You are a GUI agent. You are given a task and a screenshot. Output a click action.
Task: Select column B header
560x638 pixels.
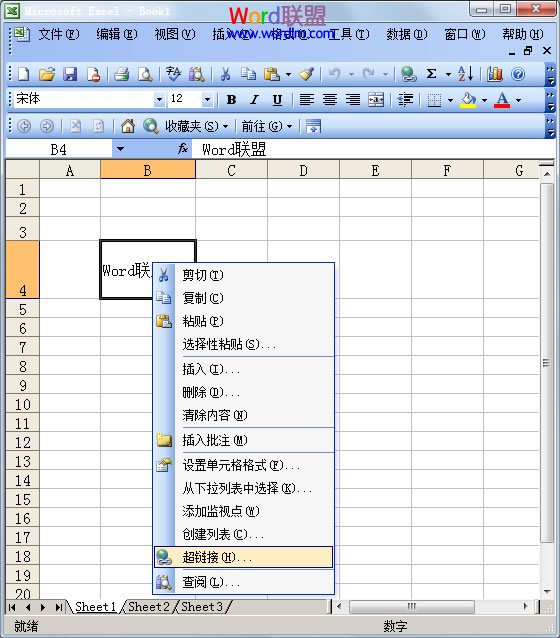point(148,170)
